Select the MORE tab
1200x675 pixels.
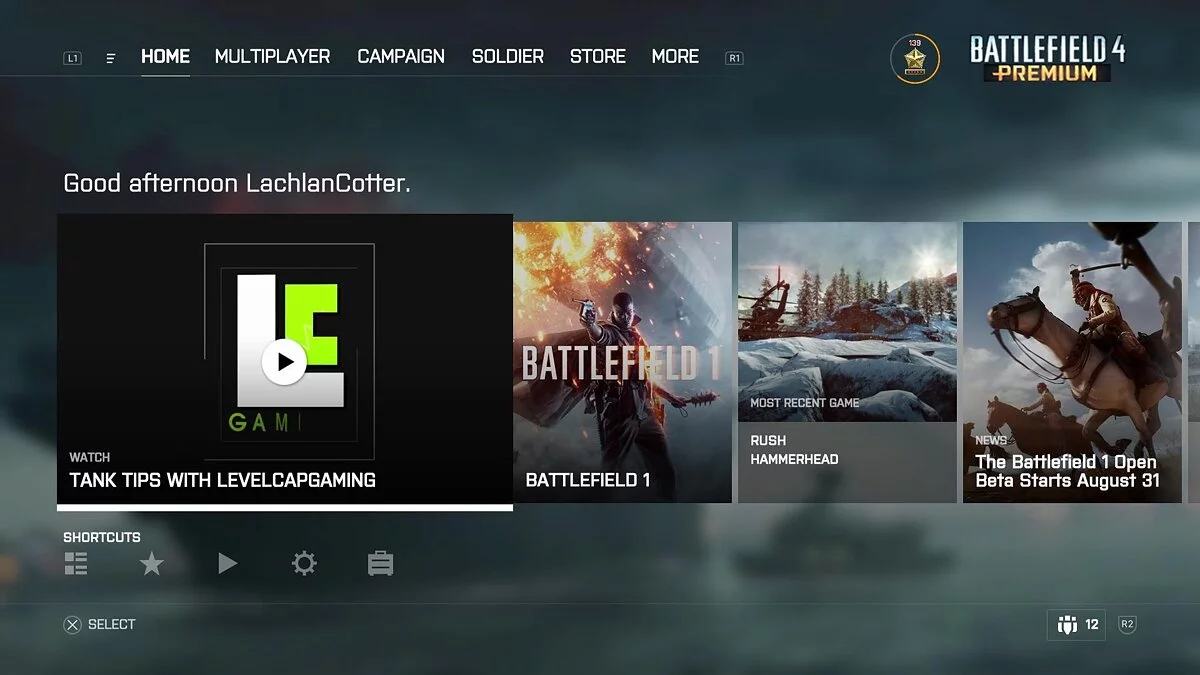(x=675, y=57)
